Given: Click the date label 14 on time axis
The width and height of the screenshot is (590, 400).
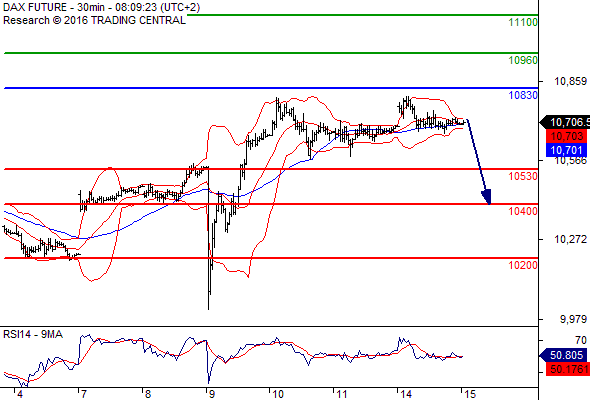Looking at the screenshot, I should coord(406,394).
